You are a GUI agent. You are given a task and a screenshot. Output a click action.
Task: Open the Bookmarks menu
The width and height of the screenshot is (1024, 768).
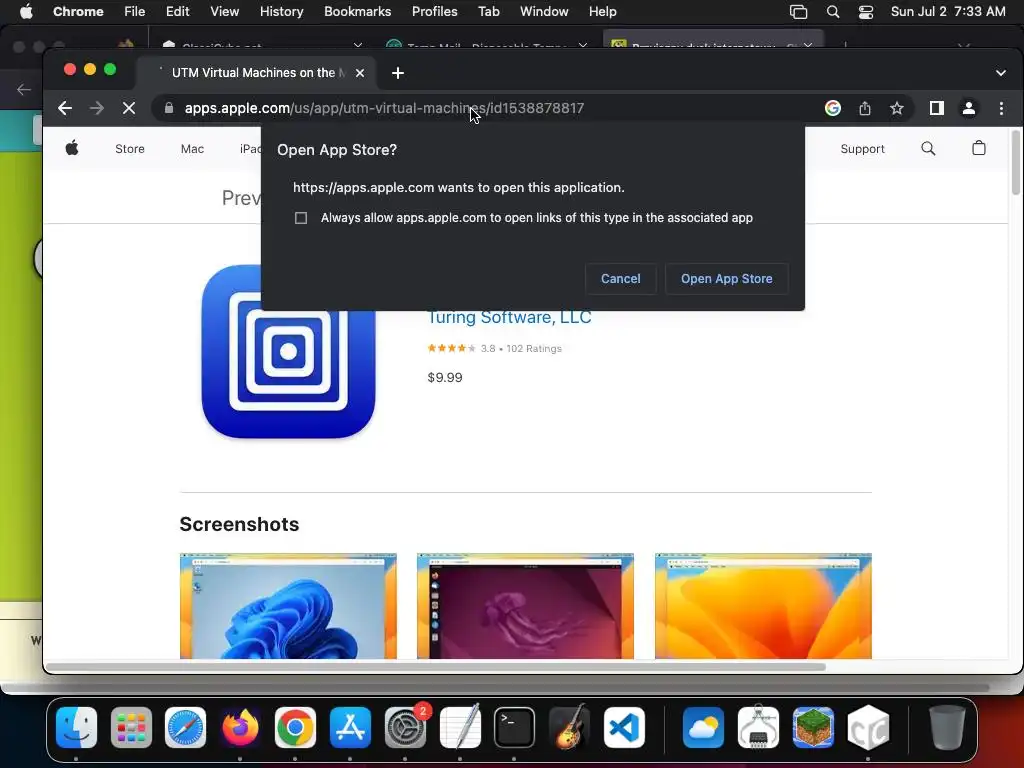357,12
